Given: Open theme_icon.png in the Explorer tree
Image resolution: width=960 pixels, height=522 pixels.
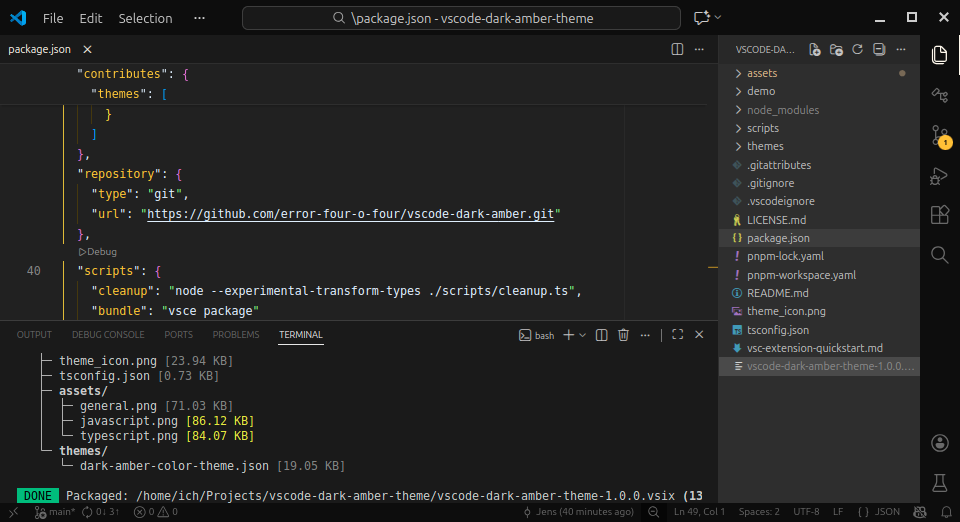Looking at the screenshot, I should click(819, 311).
